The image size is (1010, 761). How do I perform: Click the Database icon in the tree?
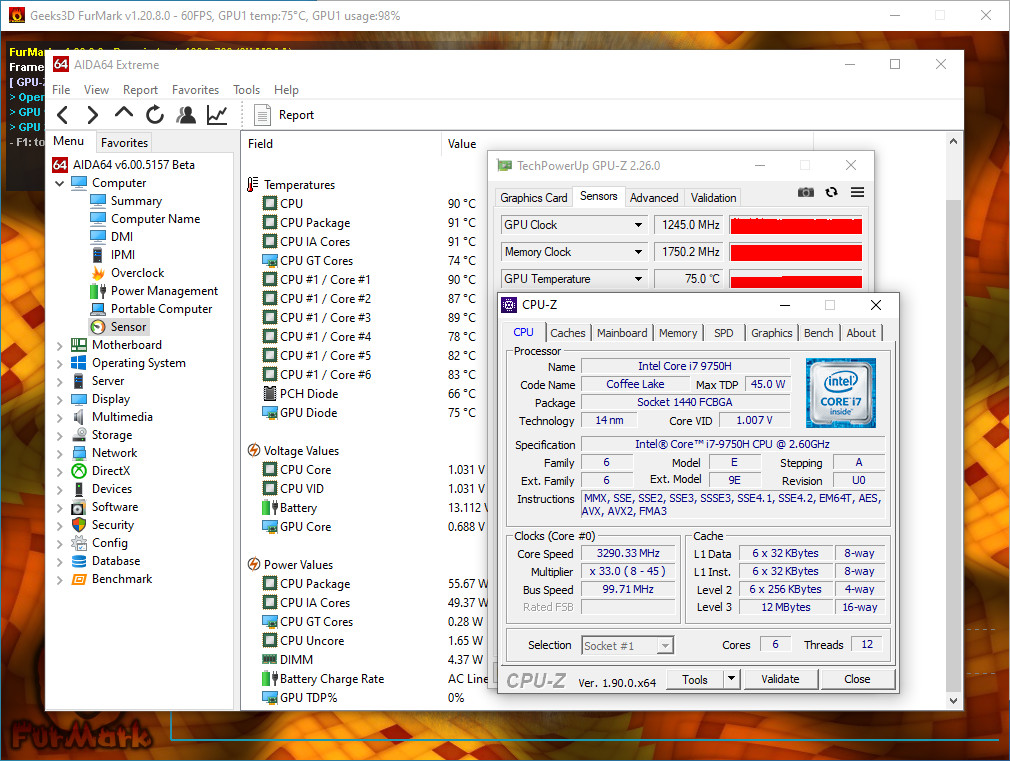(79, 561)
